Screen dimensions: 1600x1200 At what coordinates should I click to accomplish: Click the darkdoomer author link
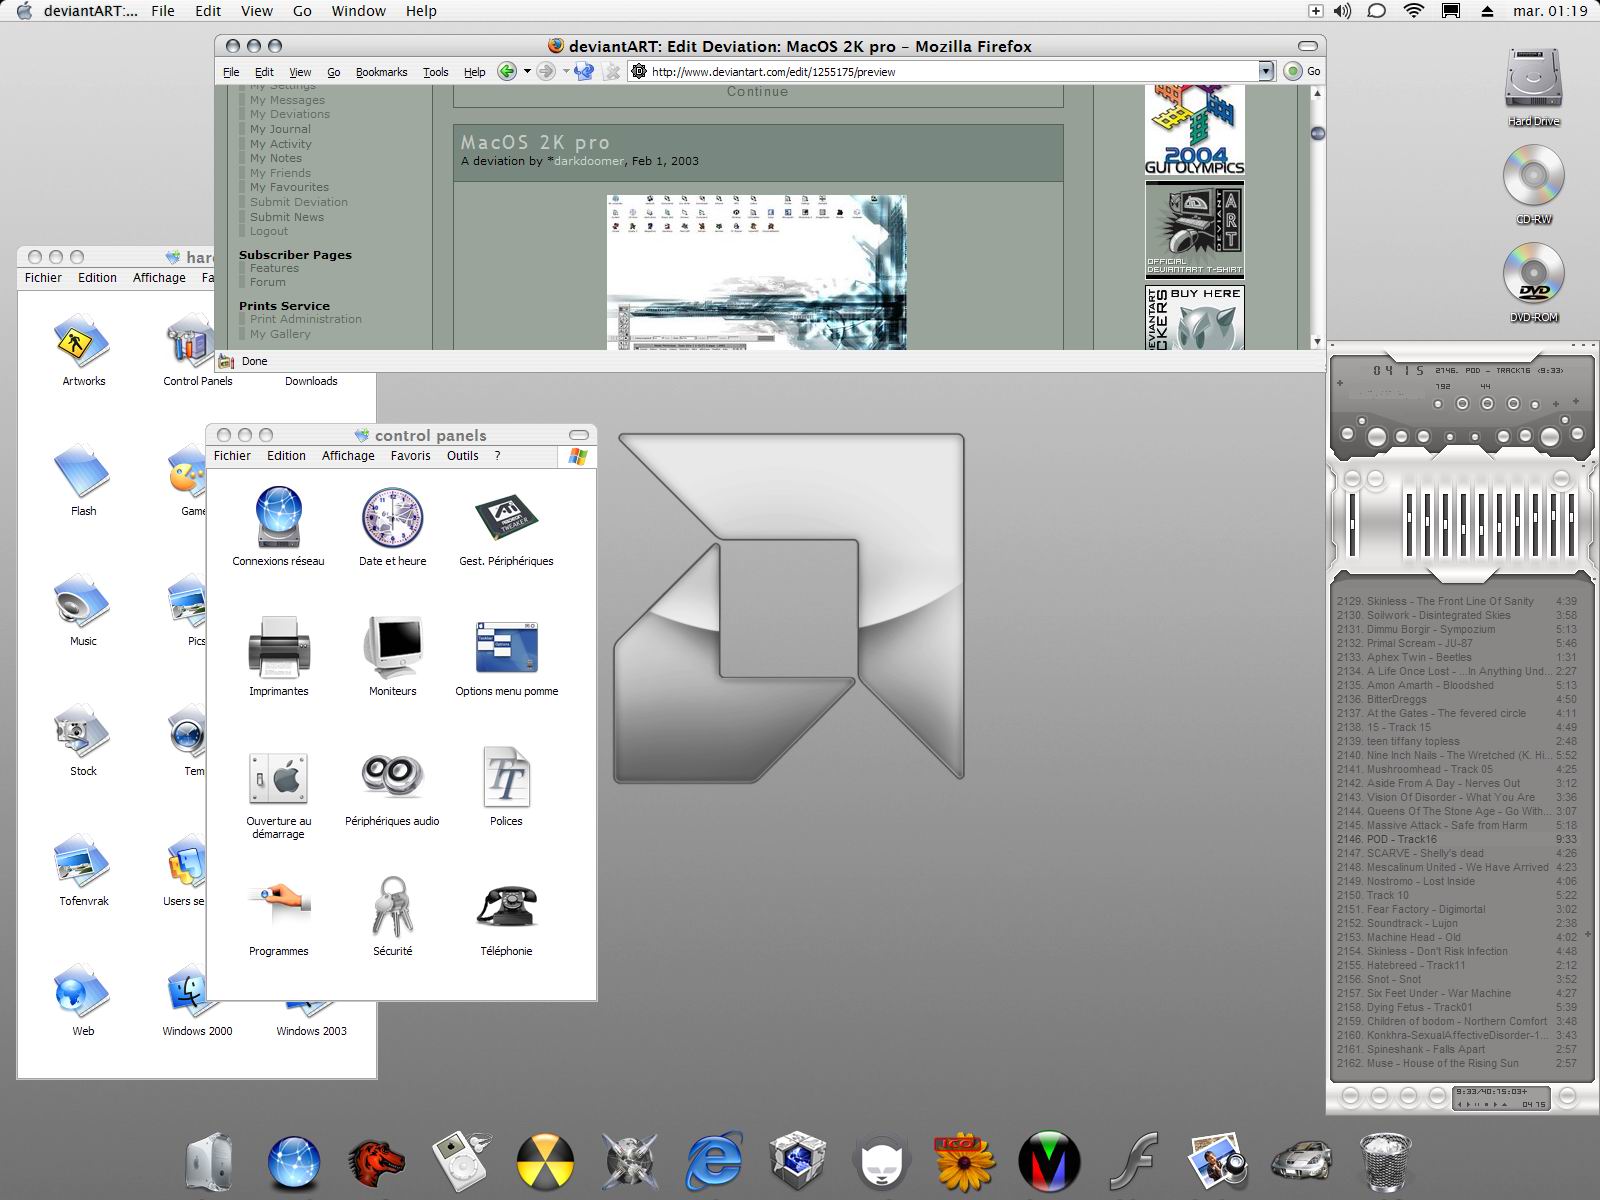coord(589,161)
